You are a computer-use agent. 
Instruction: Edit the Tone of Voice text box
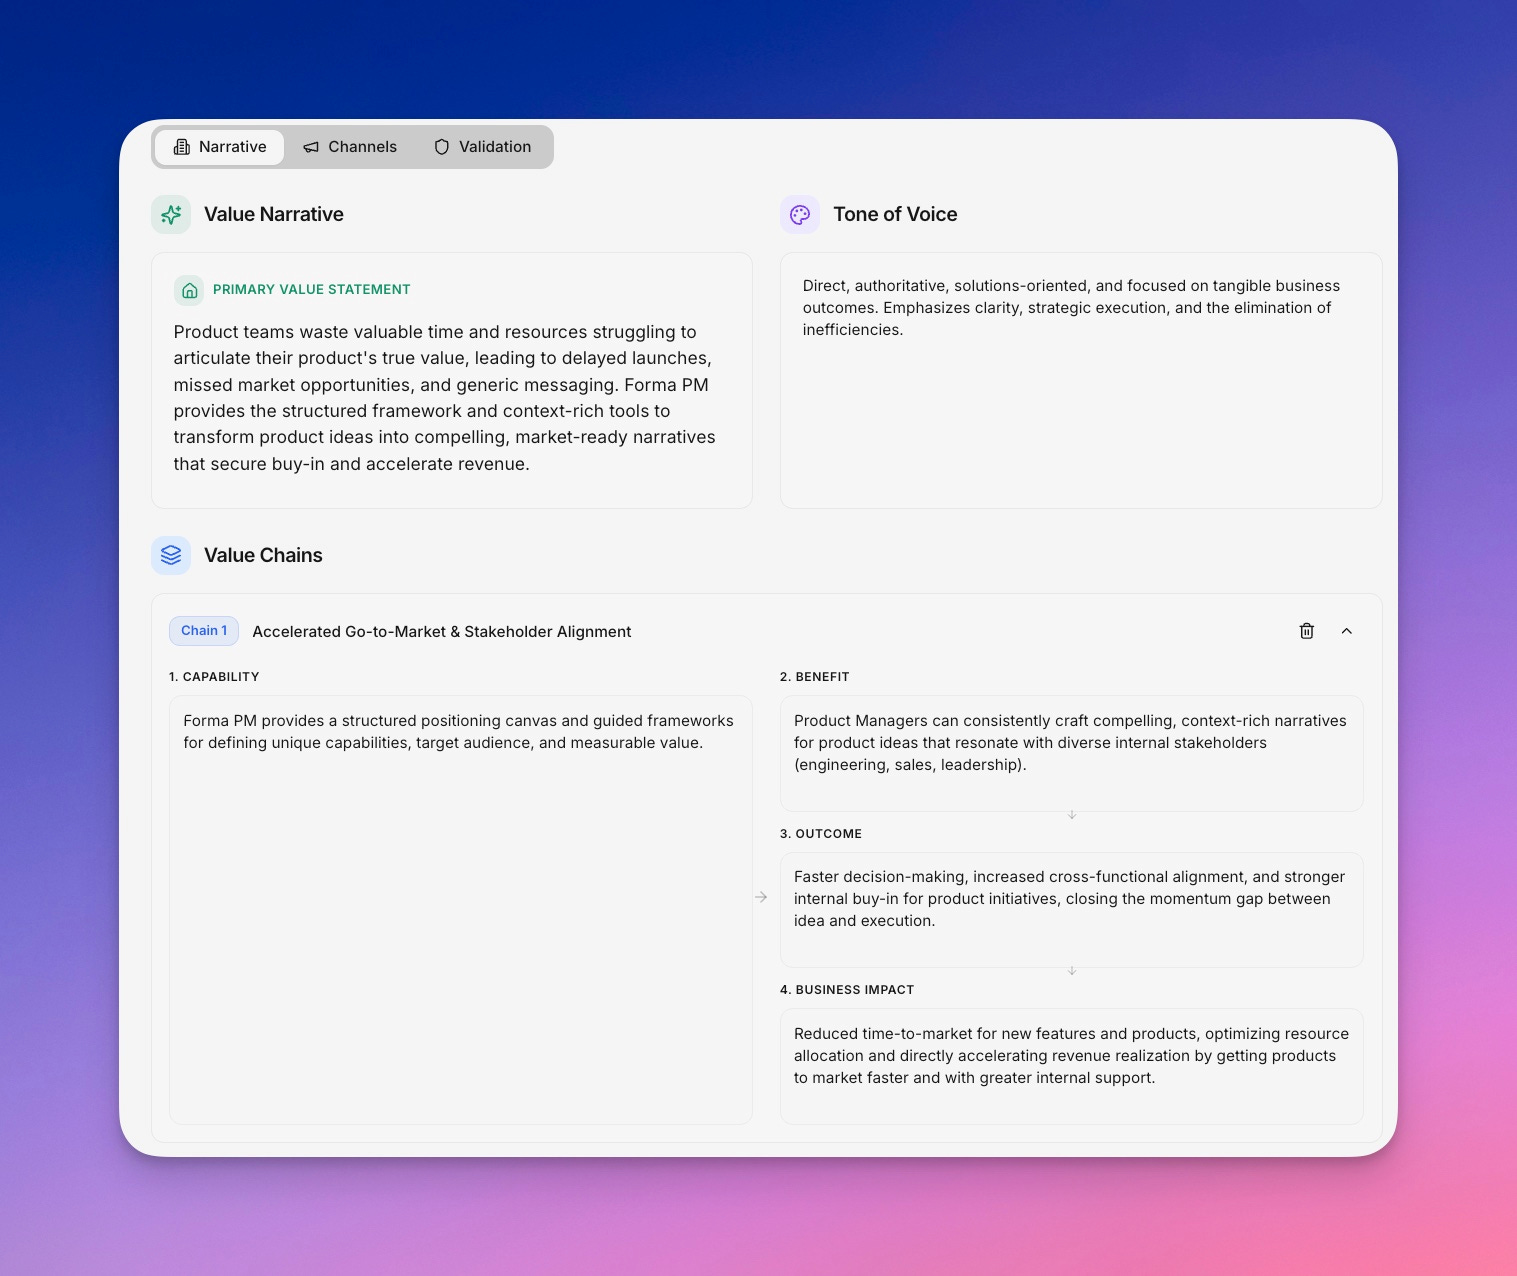1081,380
